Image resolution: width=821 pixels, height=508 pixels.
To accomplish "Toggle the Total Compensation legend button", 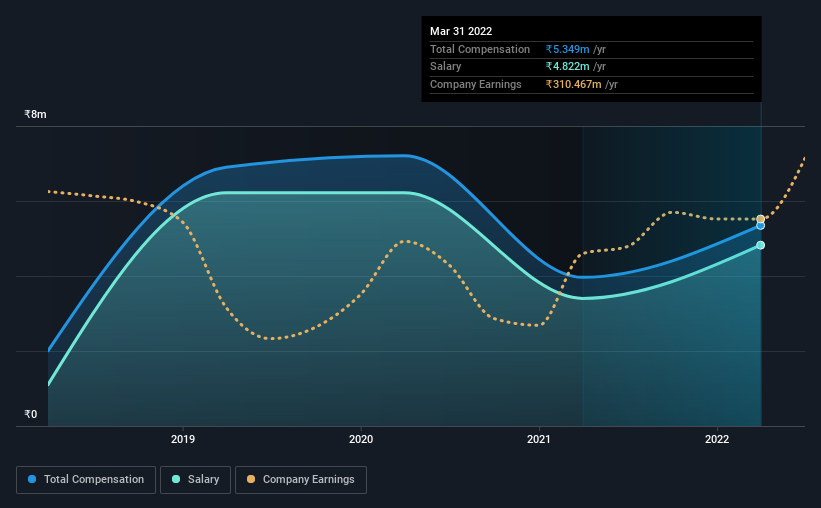I will pyautogui.click(x=86, y=480).
